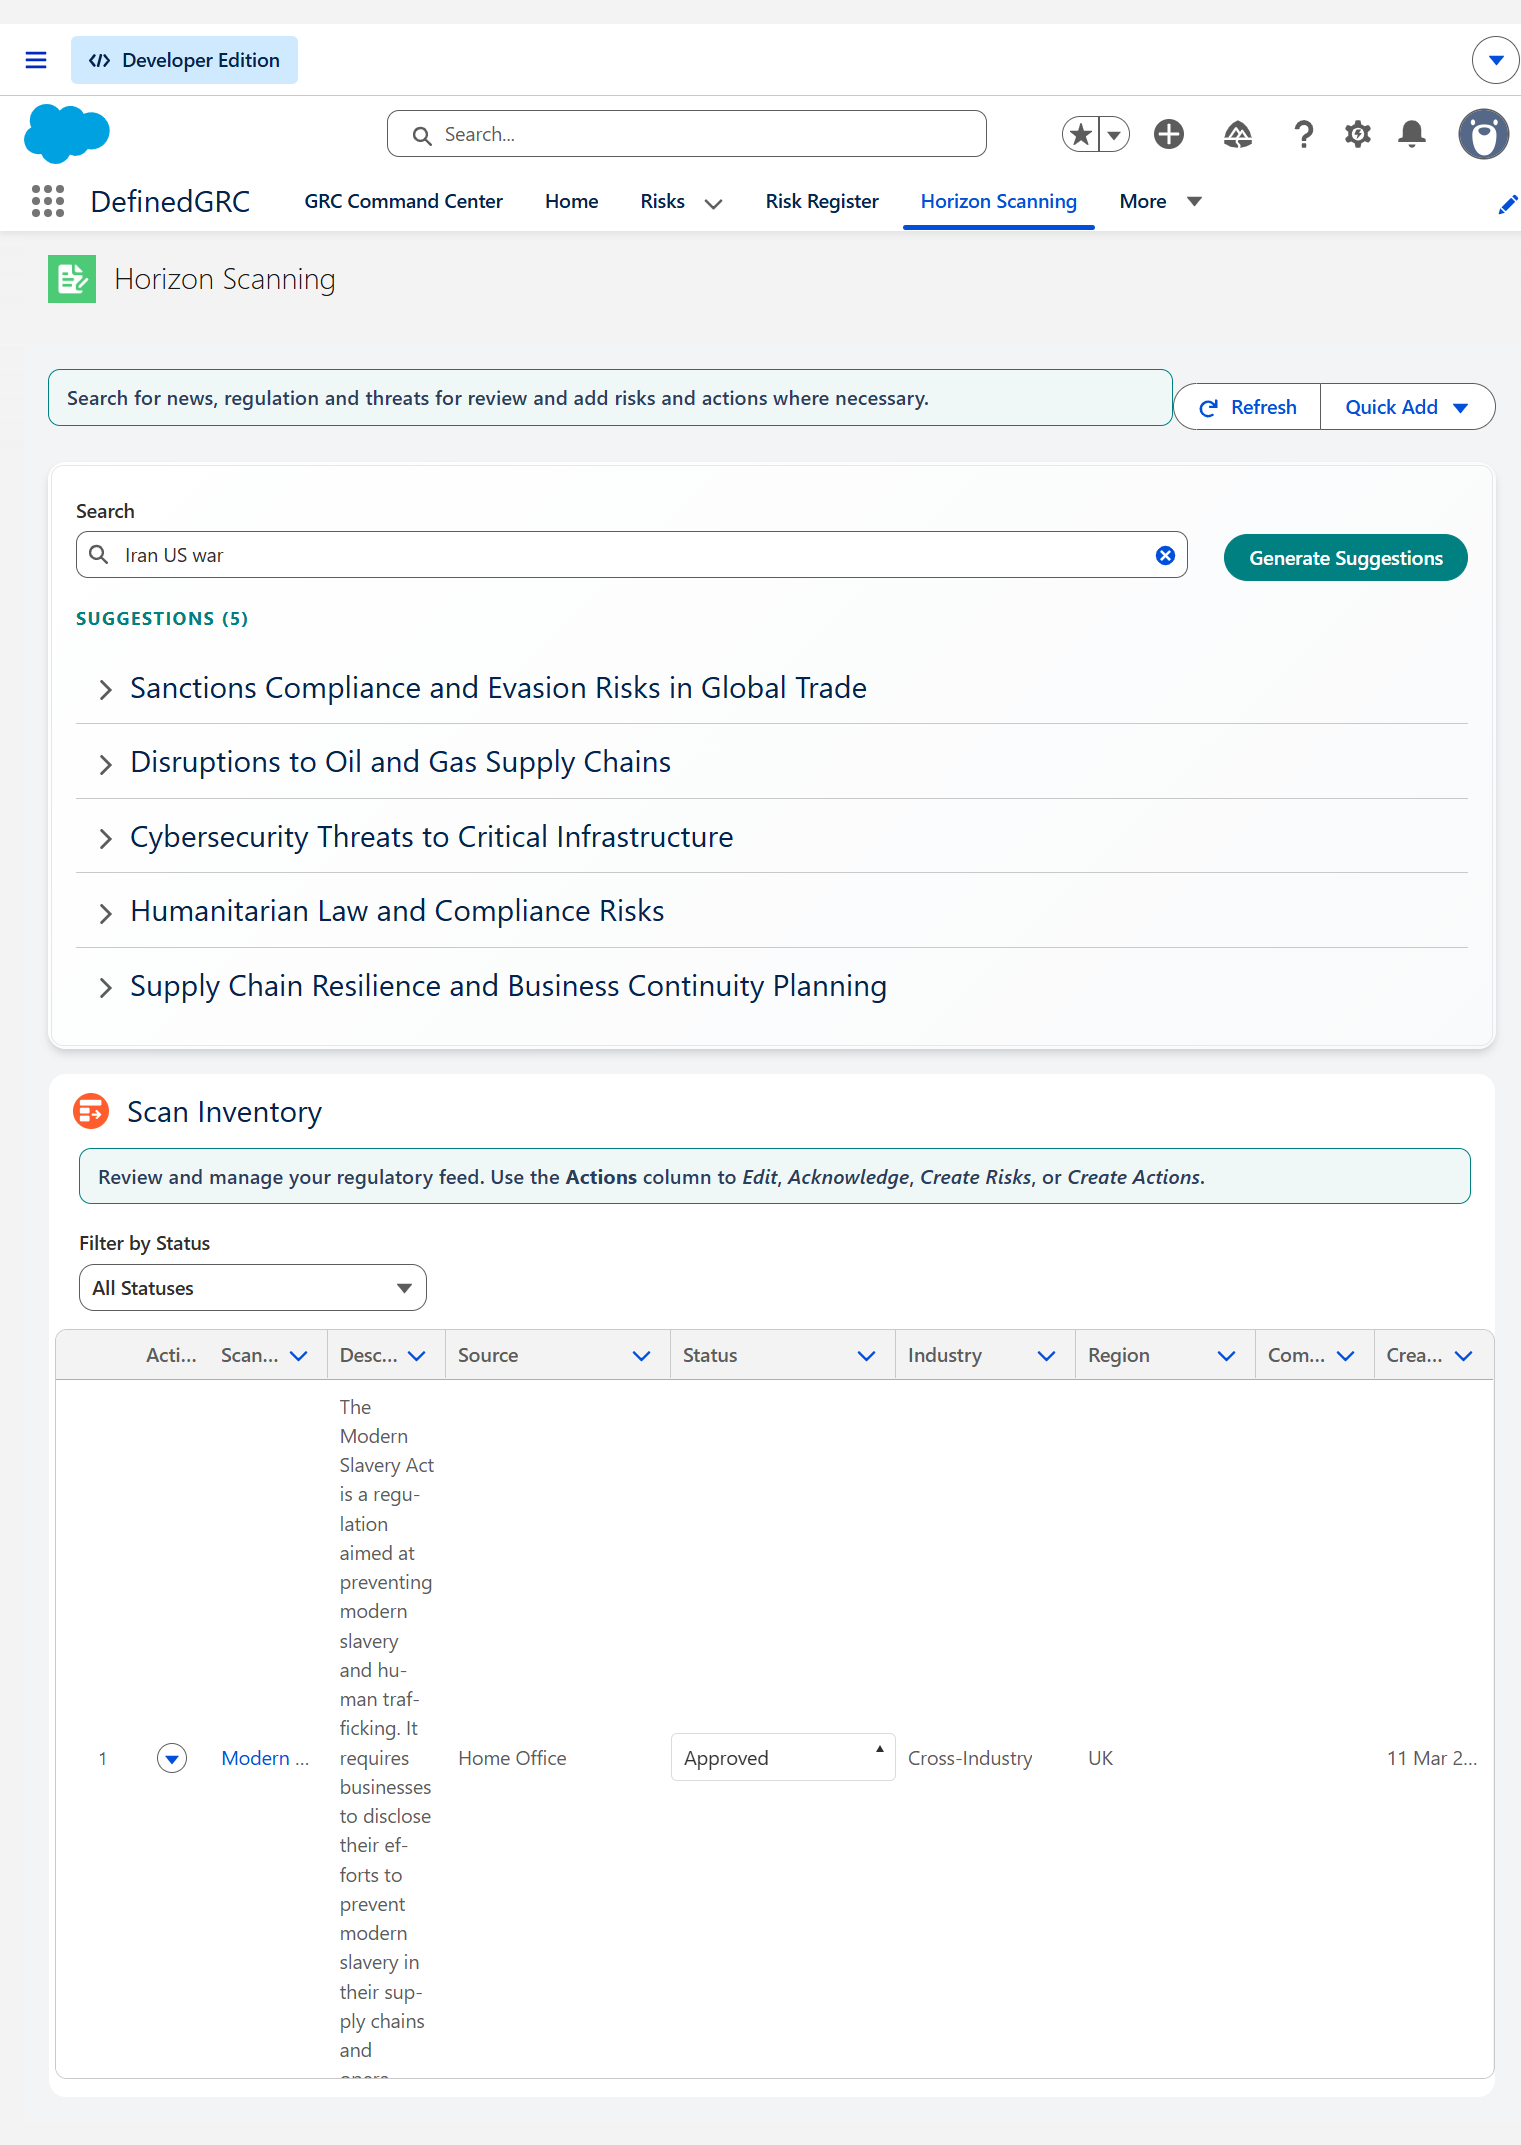The width and height of the screenshot is (1521, 2145).
Task: Open row 1 actions dropdown arrow
Action: tap(172, 1758)
